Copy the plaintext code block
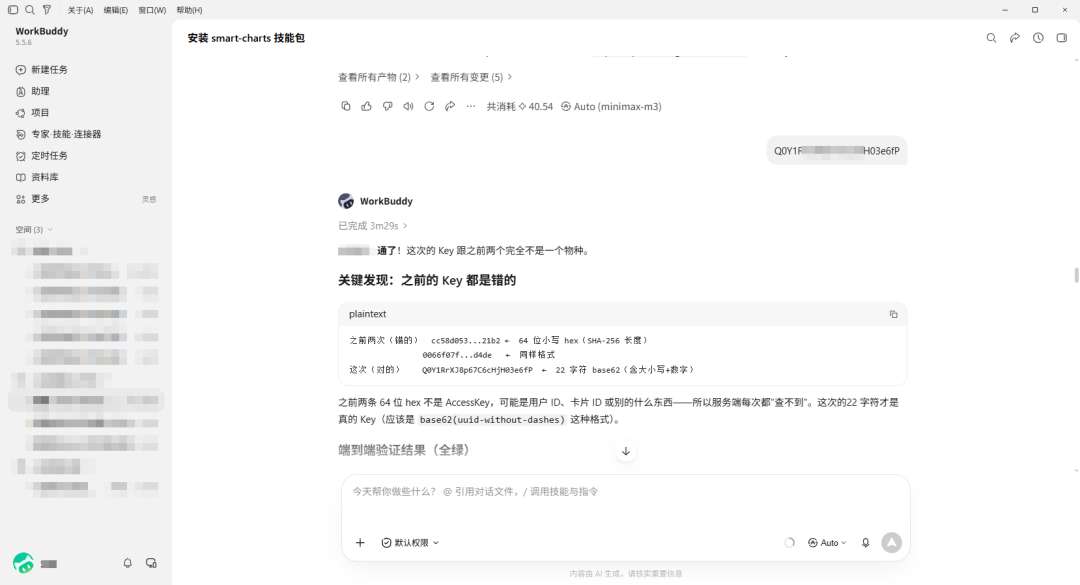The height and width of the screenshot is (585, 1080). [x=893, y=314]
